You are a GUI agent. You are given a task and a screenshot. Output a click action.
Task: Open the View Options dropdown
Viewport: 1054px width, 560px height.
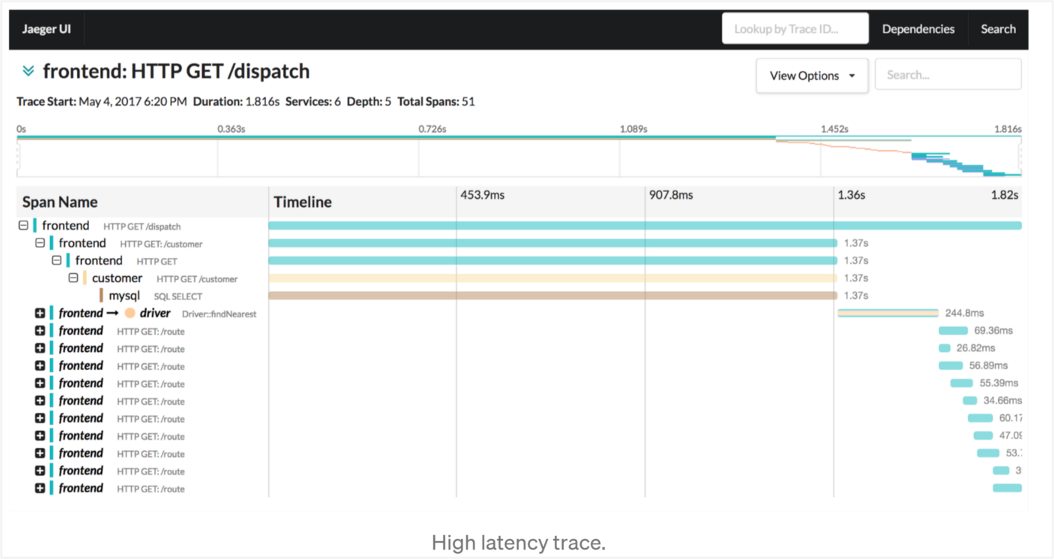(812, 75)
